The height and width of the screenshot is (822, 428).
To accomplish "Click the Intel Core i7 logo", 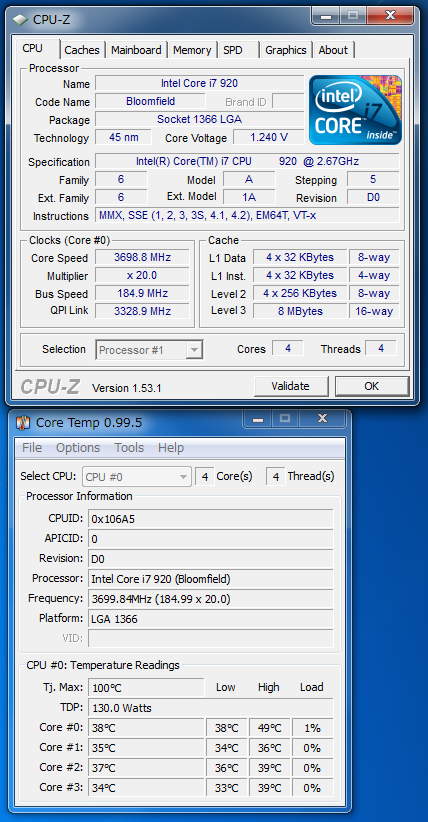I will (356, 110).
